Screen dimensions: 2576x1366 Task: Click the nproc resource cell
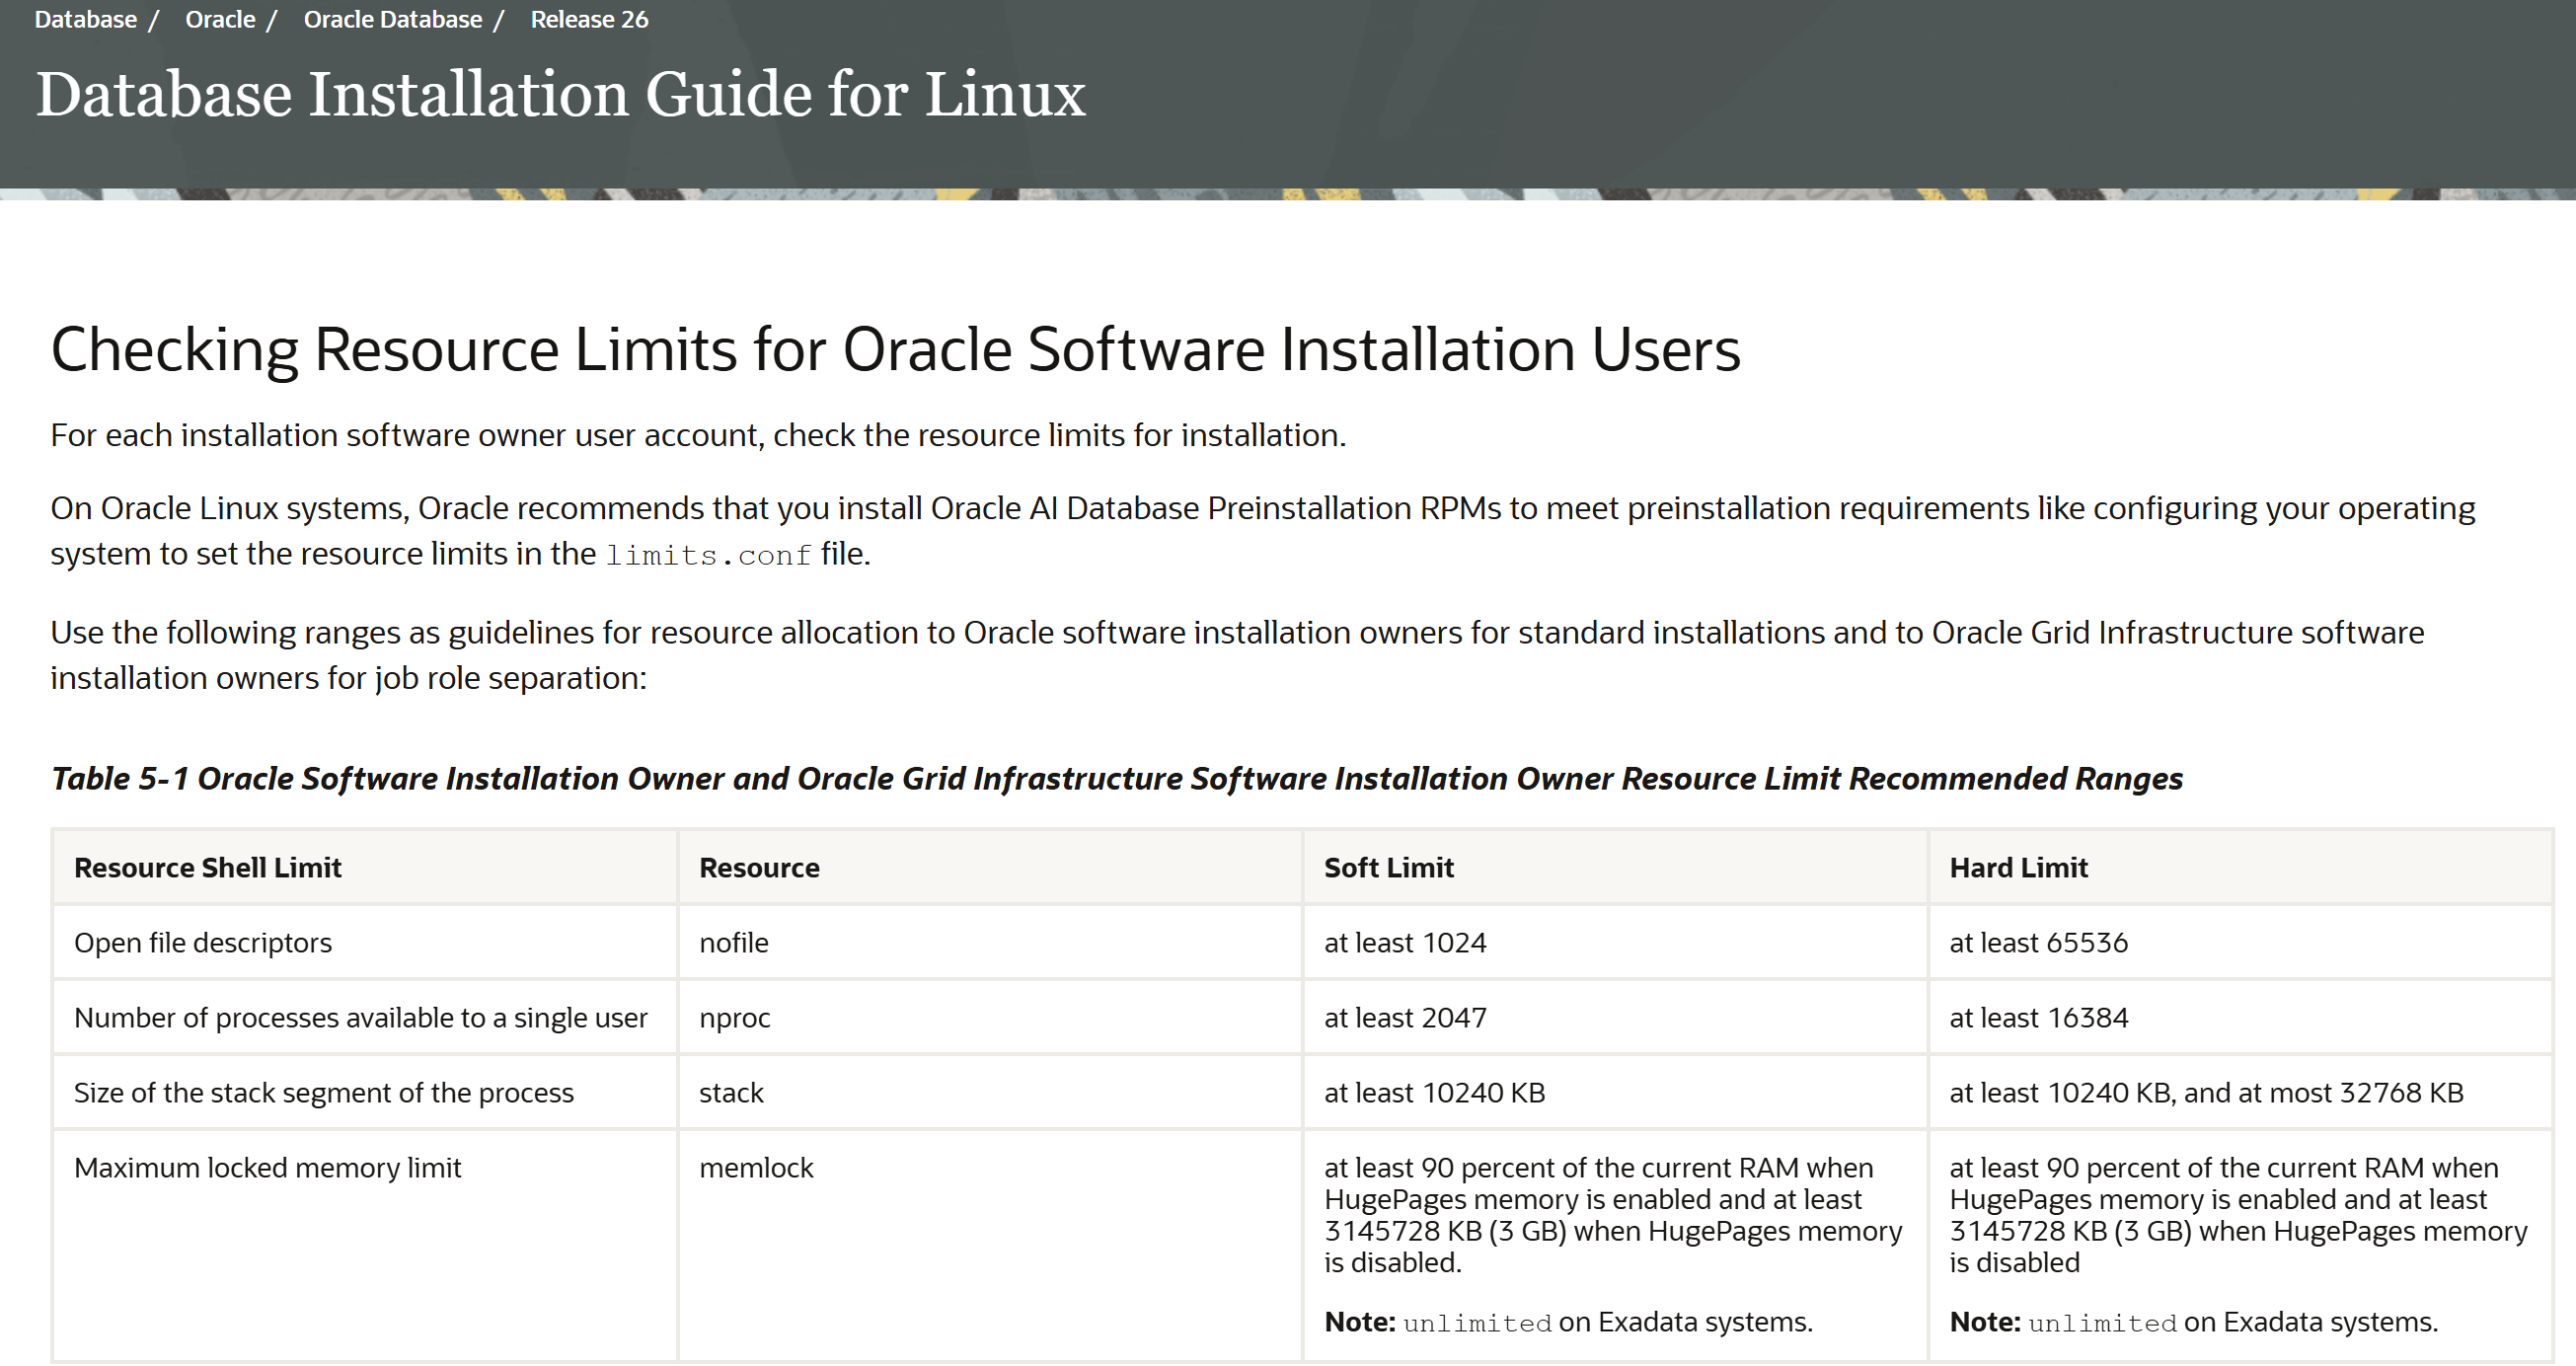(x=734, y=1018)
